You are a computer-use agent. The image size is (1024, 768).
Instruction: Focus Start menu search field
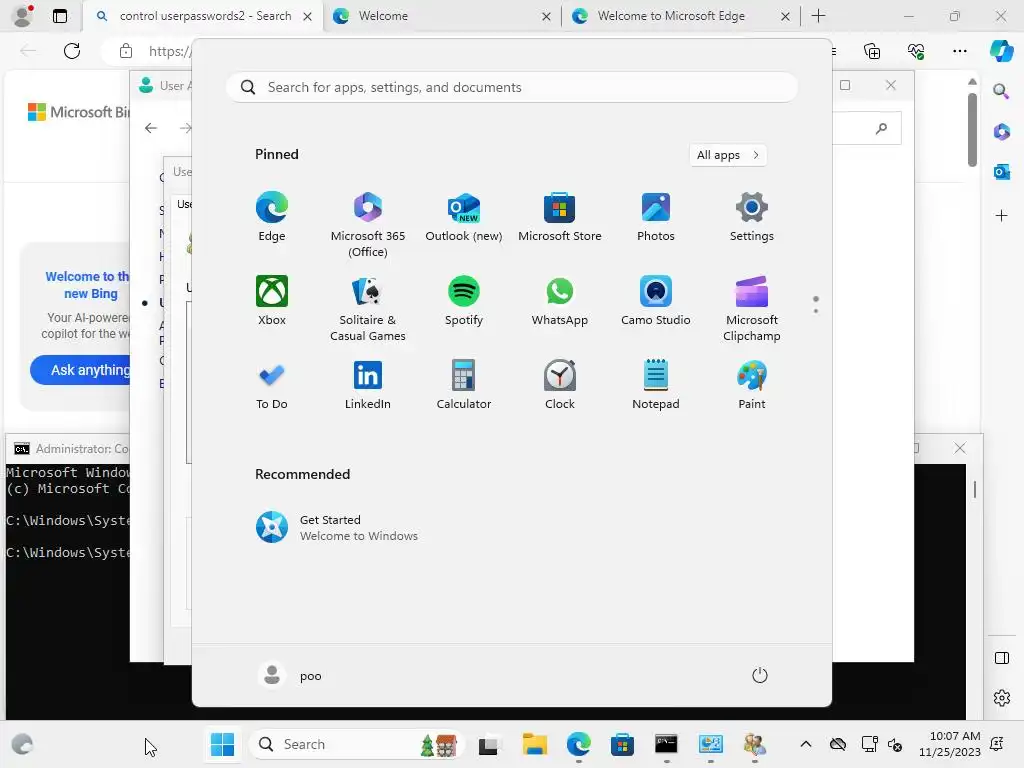pos(512,88)
